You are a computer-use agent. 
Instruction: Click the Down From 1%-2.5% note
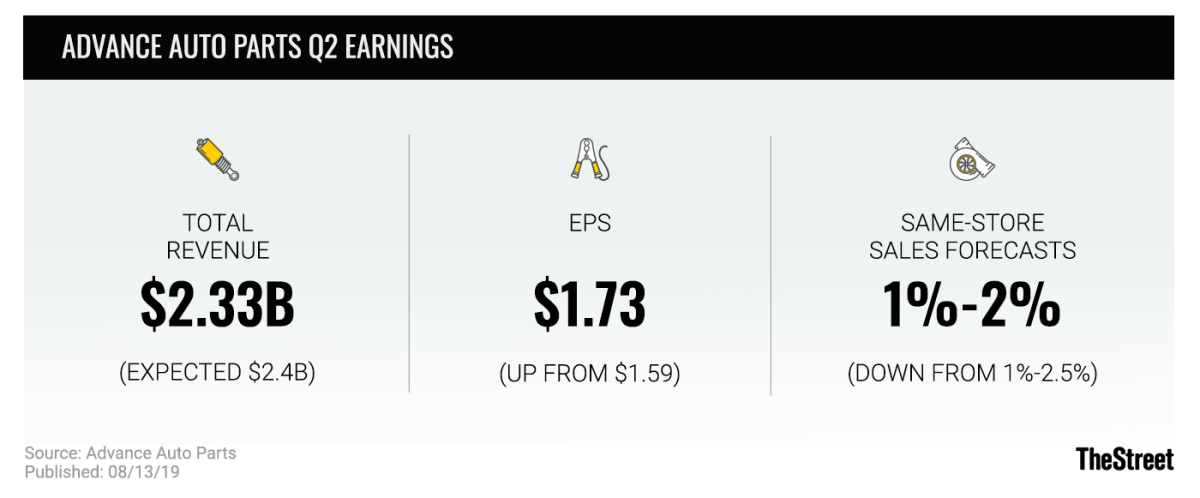[972, 373]
